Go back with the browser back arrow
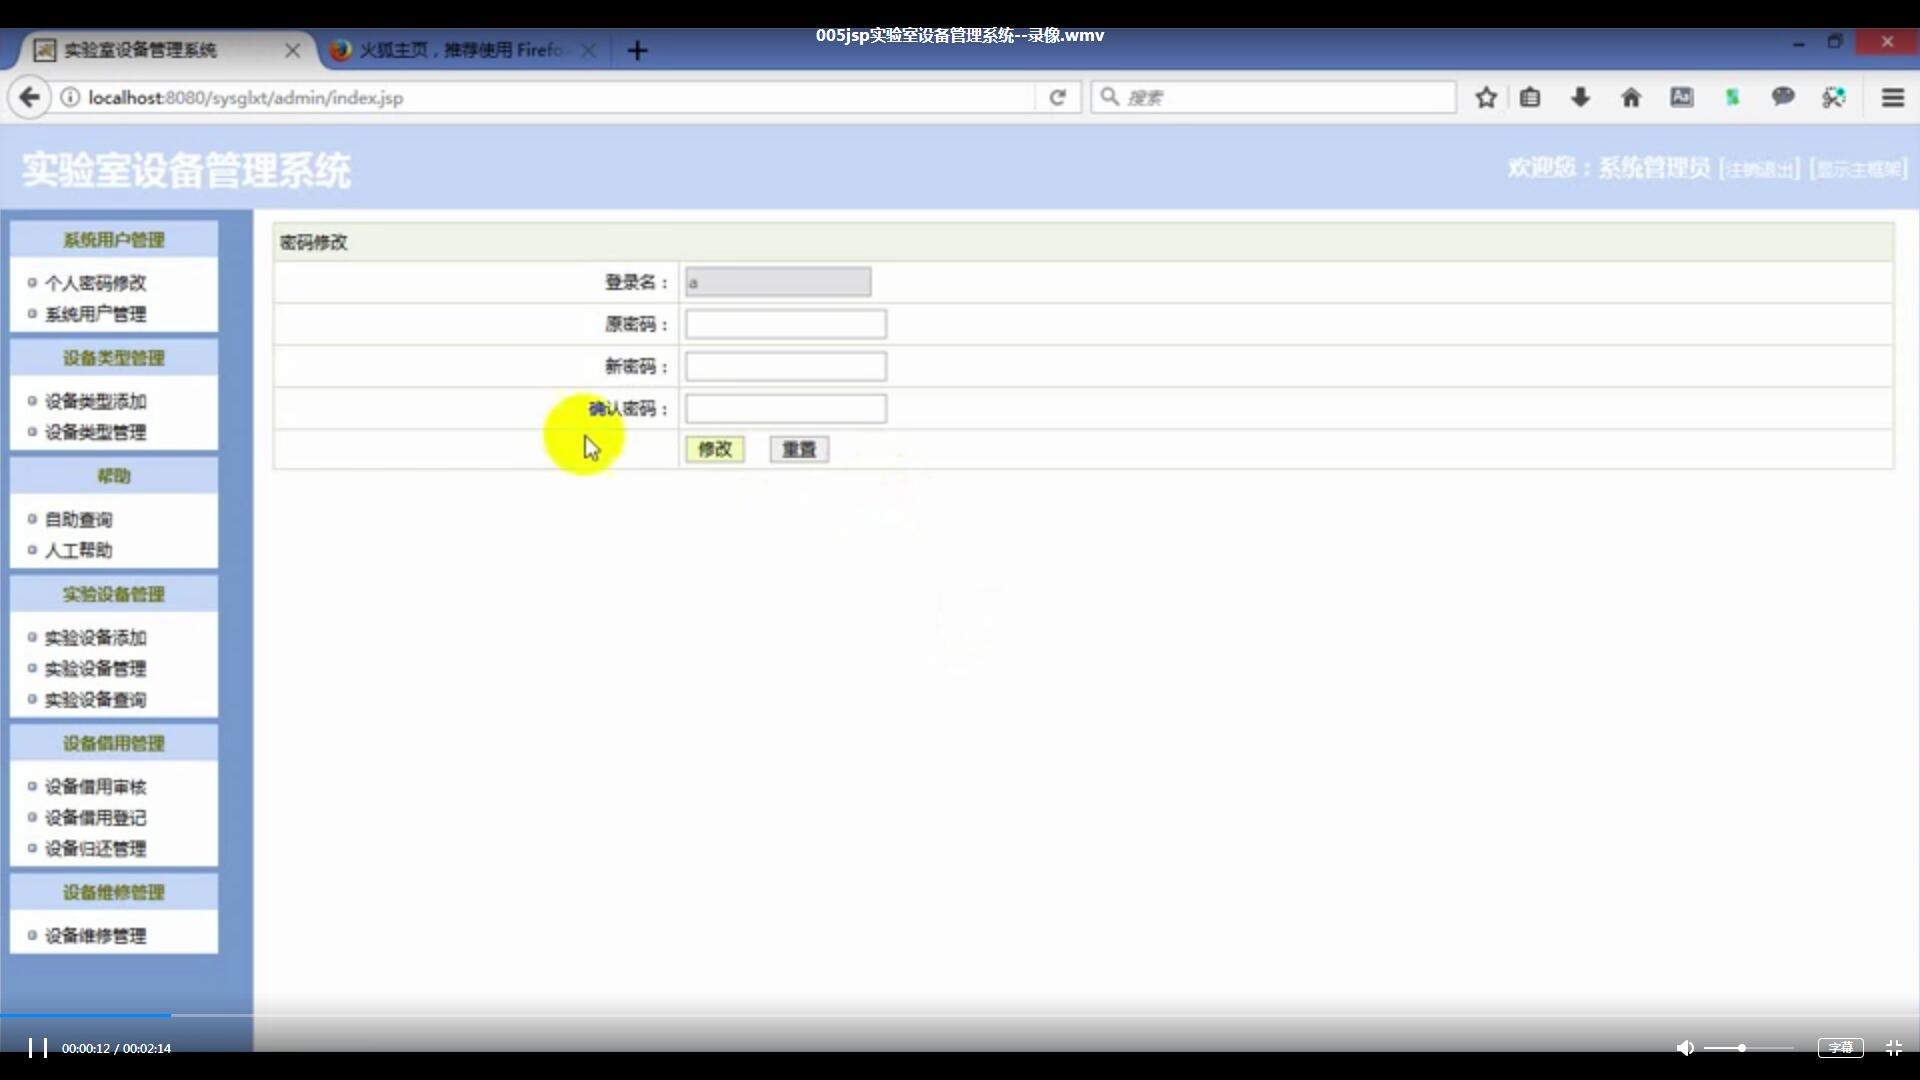The height and width of the screenshot is (1080, 1920). click(x=30, y=97)
